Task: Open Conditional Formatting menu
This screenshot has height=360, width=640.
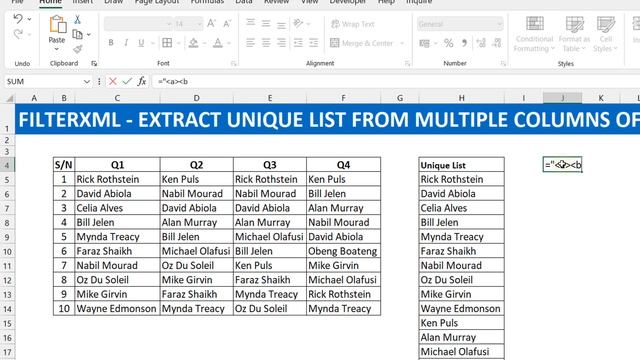Action: [x=534, y=34]
